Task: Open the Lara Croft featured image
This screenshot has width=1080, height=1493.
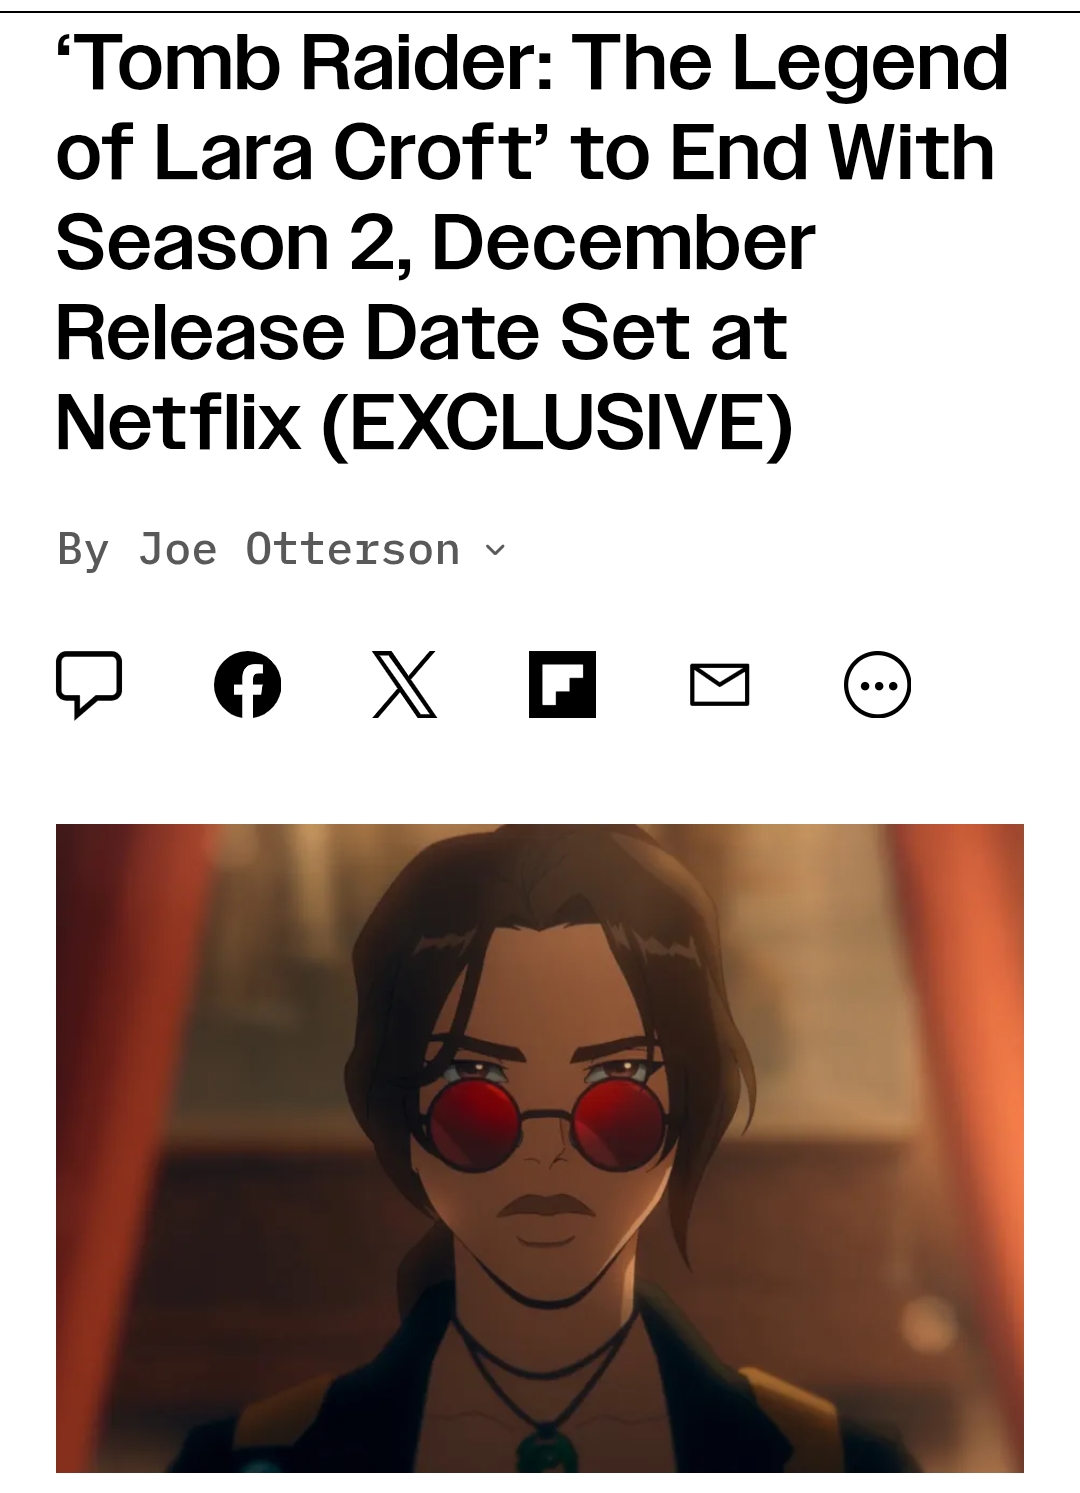Action: 540,1148
